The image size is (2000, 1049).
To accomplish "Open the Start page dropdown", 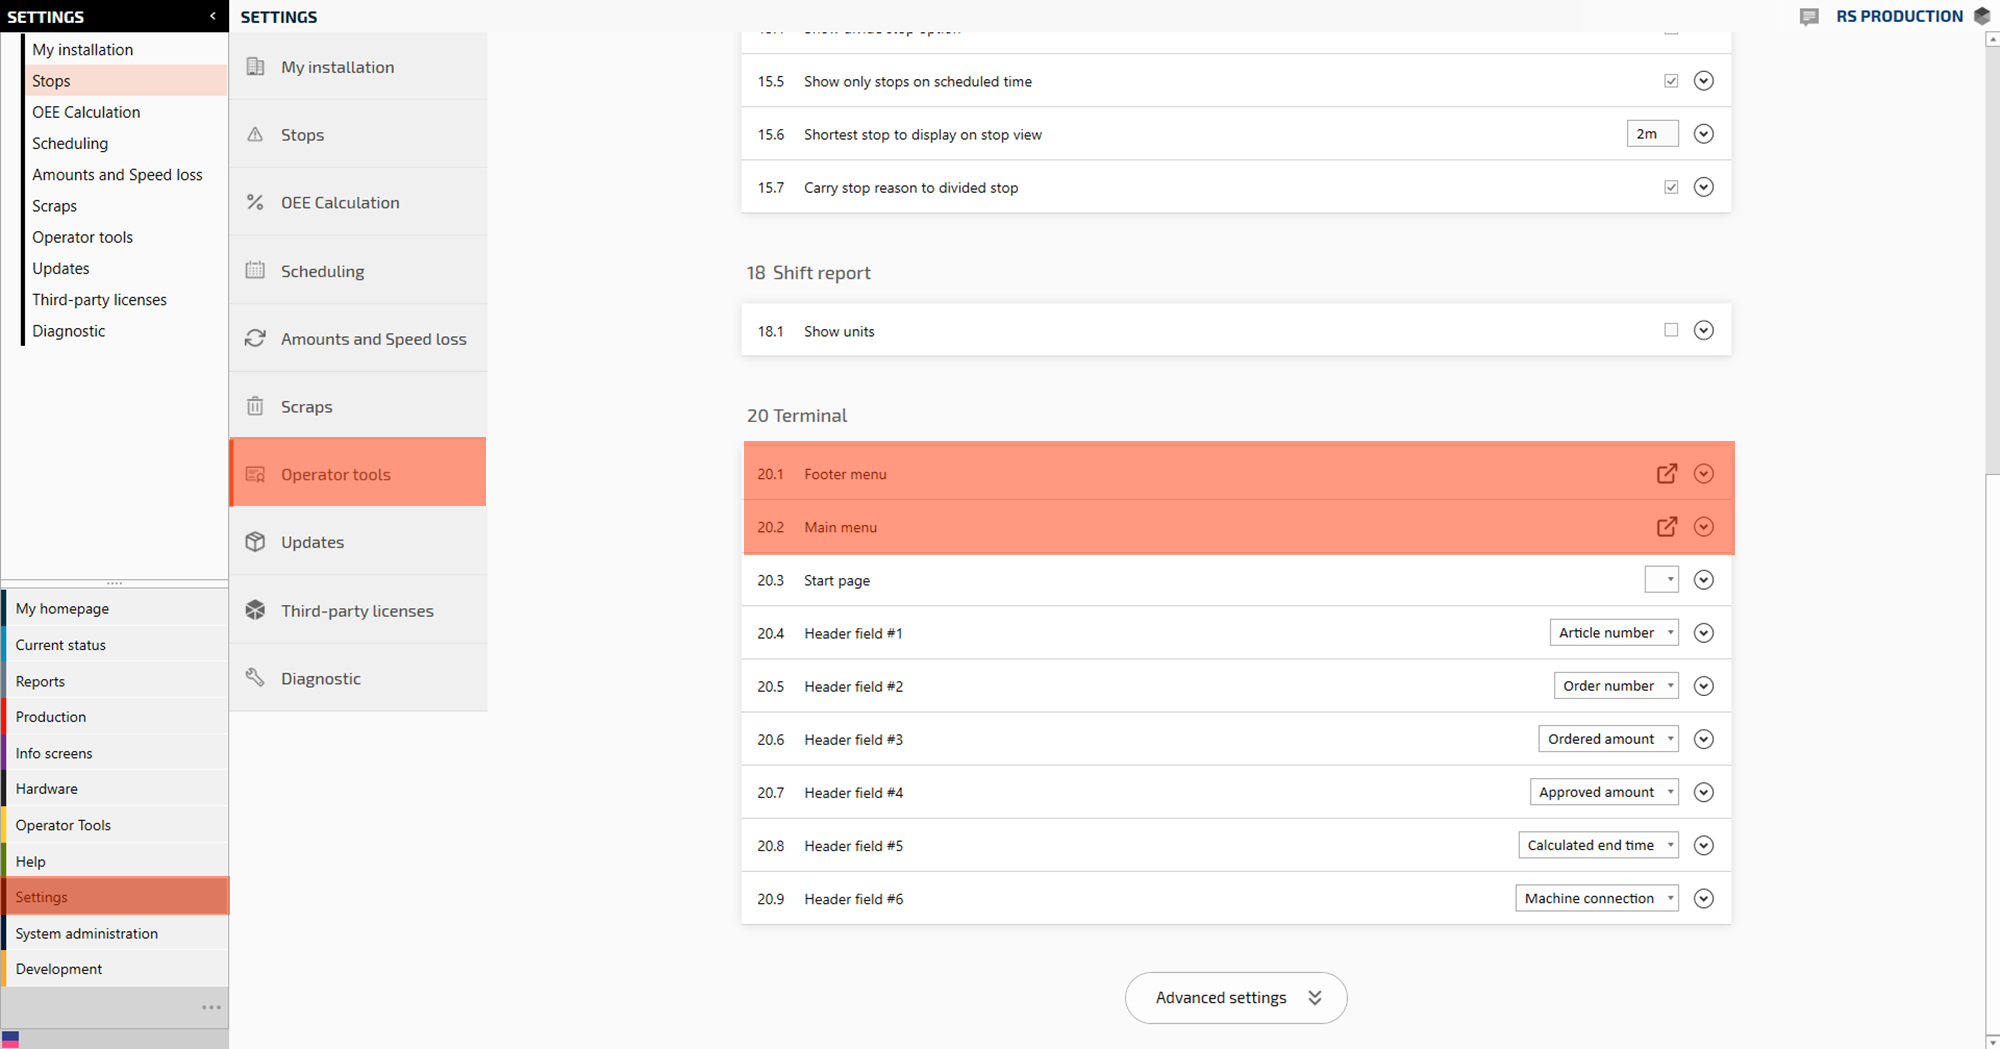I will tap(1661, 579).
